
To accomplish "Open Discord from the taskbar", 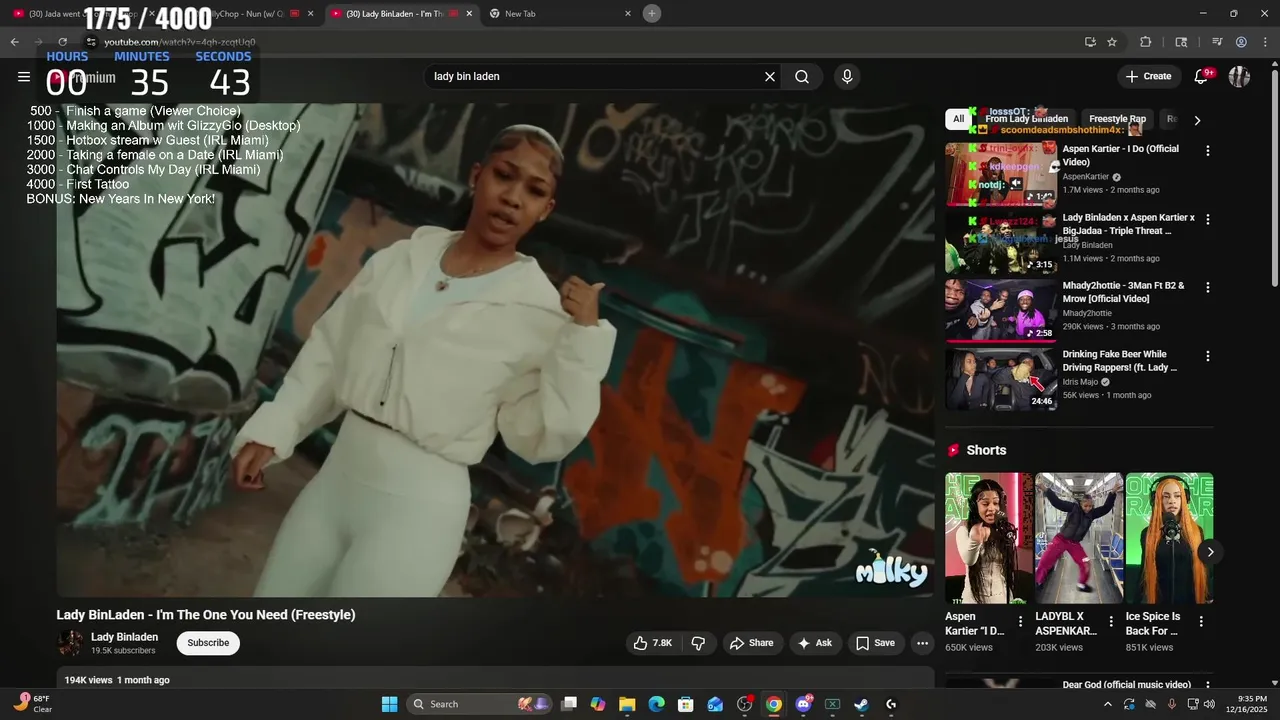I will point(803,704).
